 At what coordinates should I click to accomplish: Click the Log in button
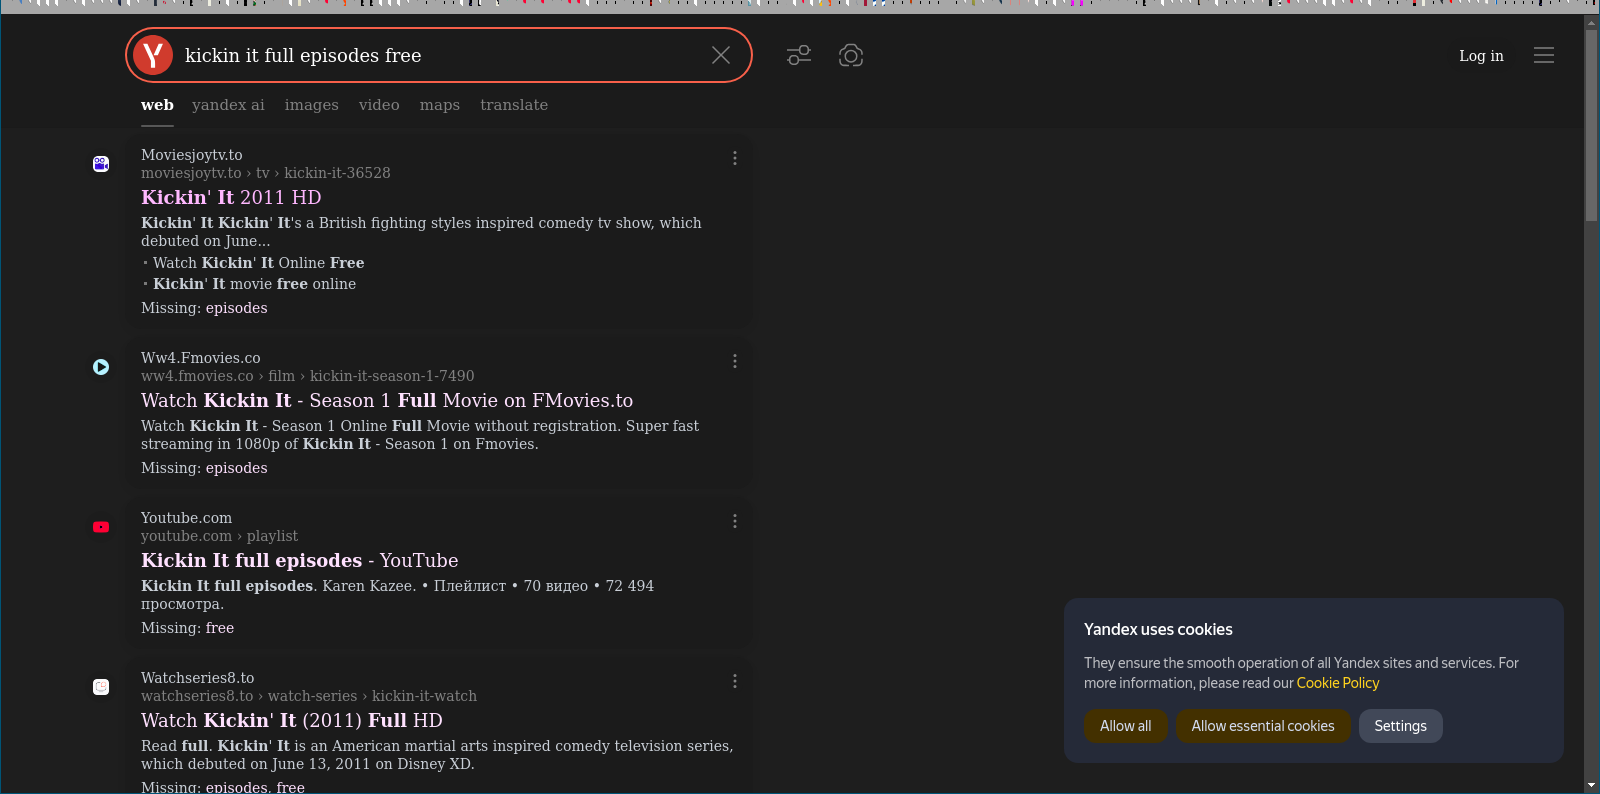[x=1481, y=56]
